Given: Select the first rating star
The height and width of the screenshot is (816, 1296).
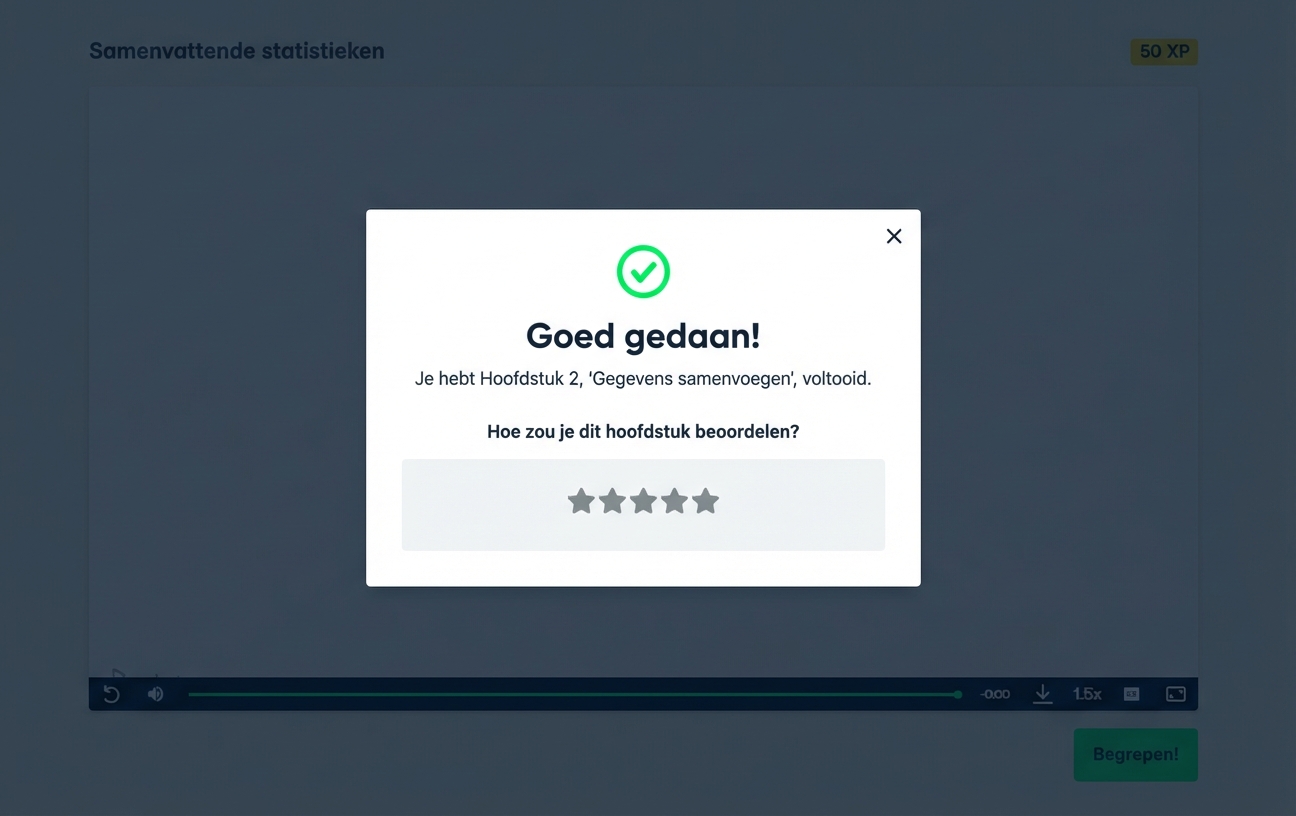Looking at the screenshot, I should pos(581,501).
